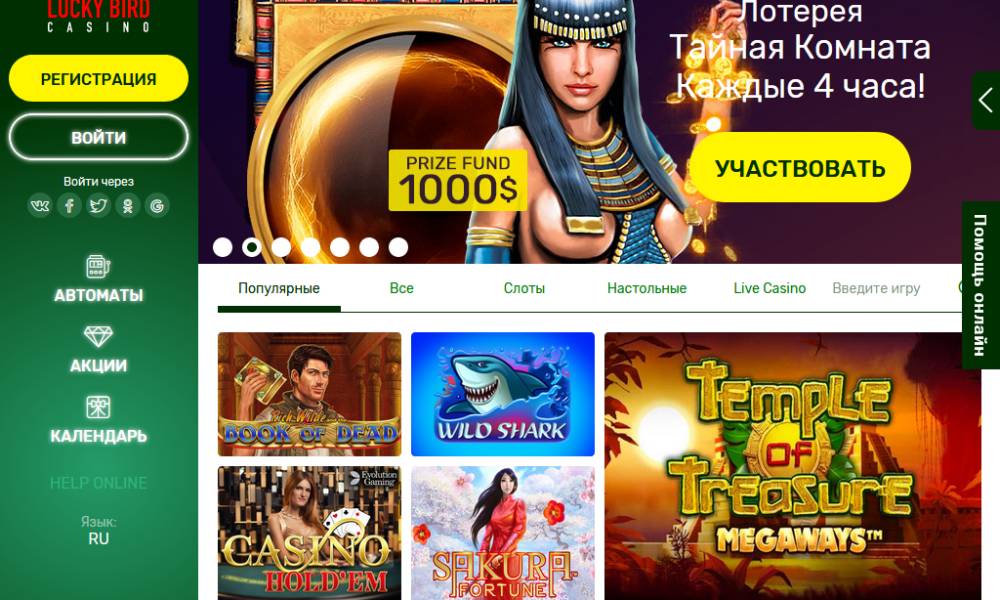
Task: Open the КАЛЕНДАРЬ gift icon
Action: point(98,407)
